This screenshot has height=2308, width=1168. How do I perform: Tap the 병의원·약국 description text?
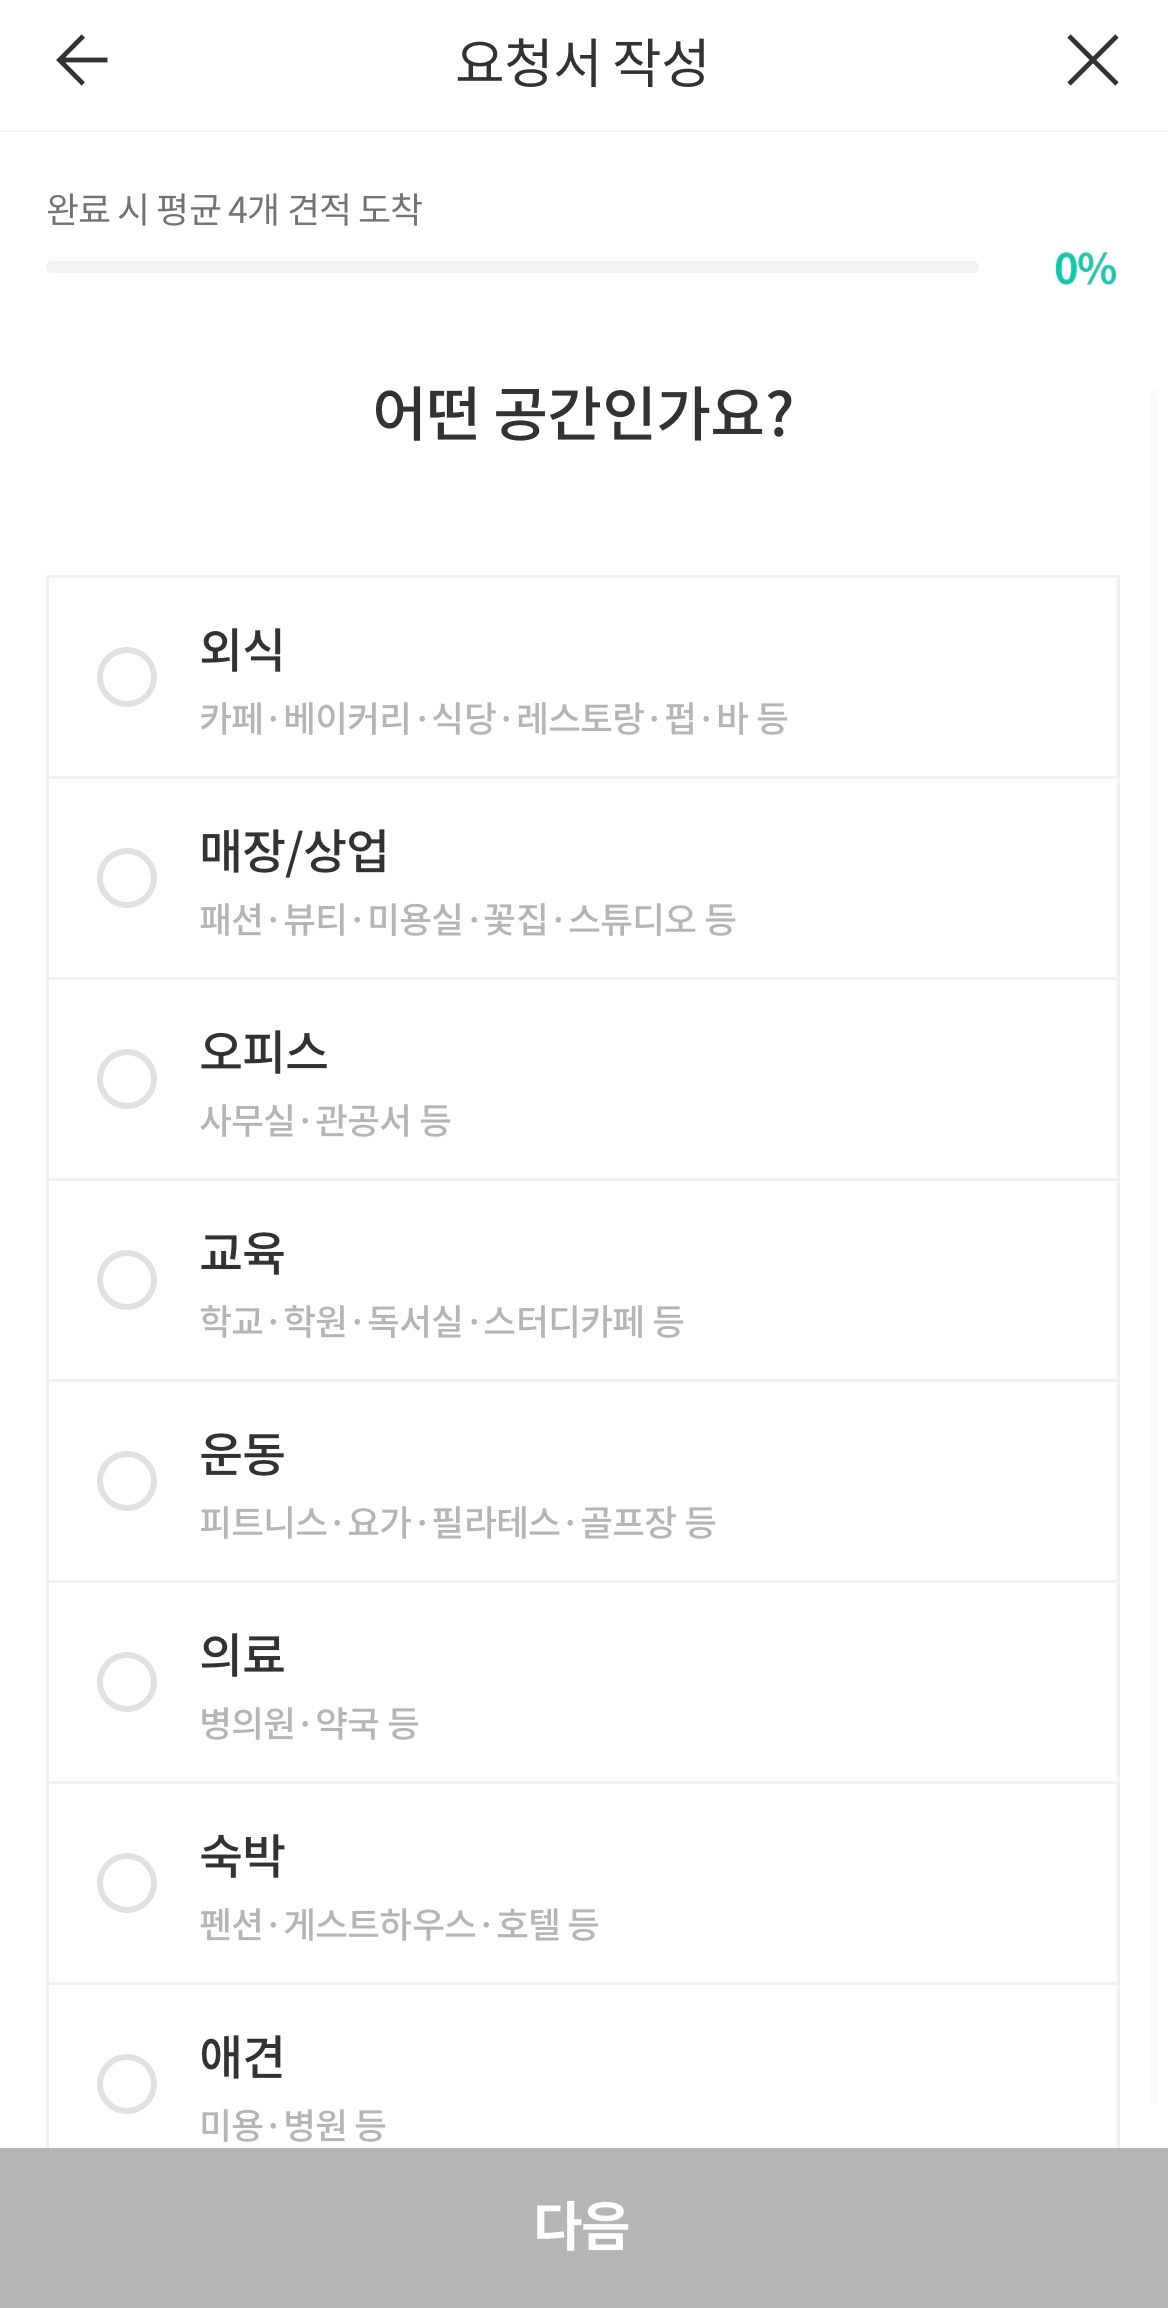point(309,1724)
